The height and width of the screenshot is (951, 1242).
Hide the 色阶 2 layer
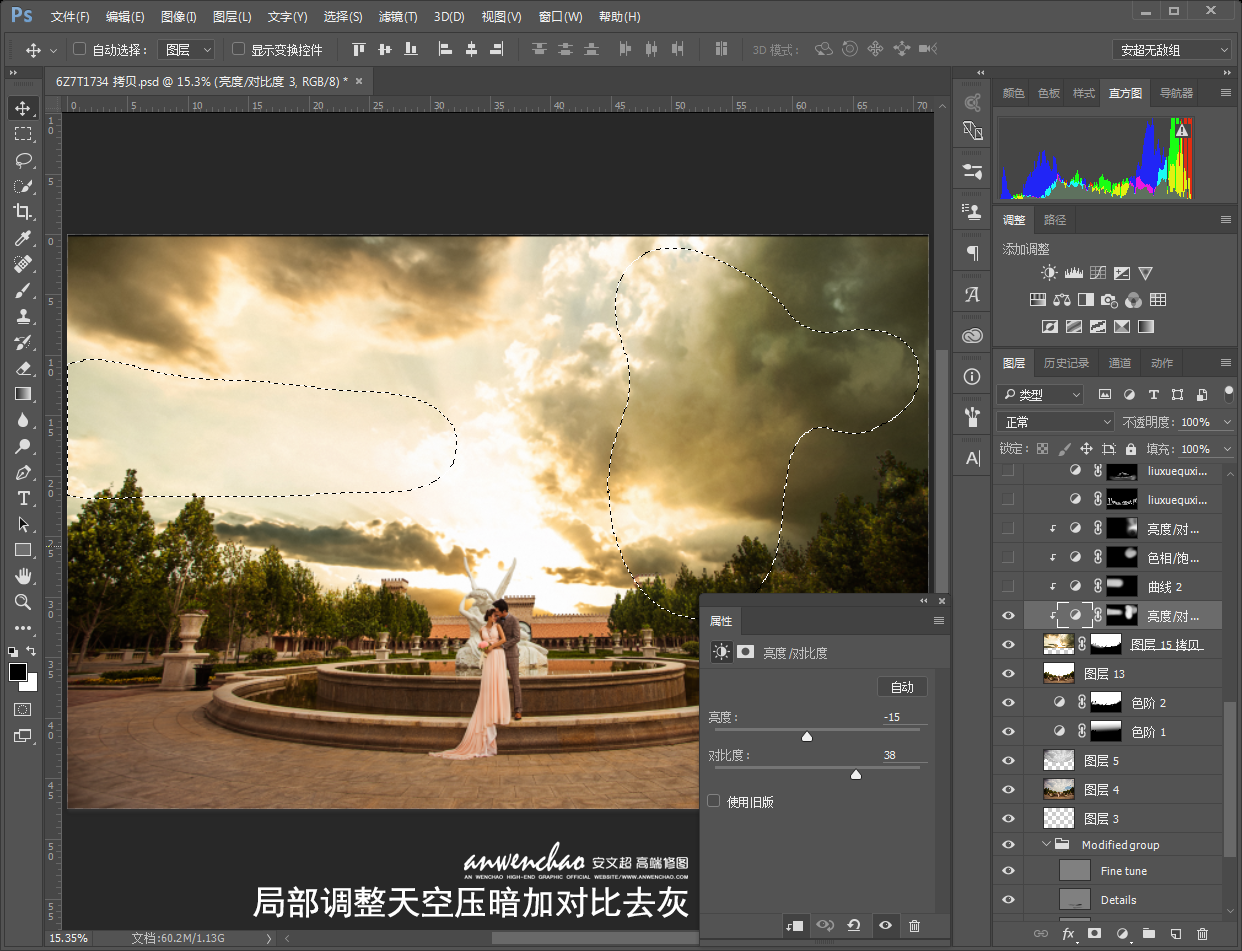click(x=1008, y=702)
